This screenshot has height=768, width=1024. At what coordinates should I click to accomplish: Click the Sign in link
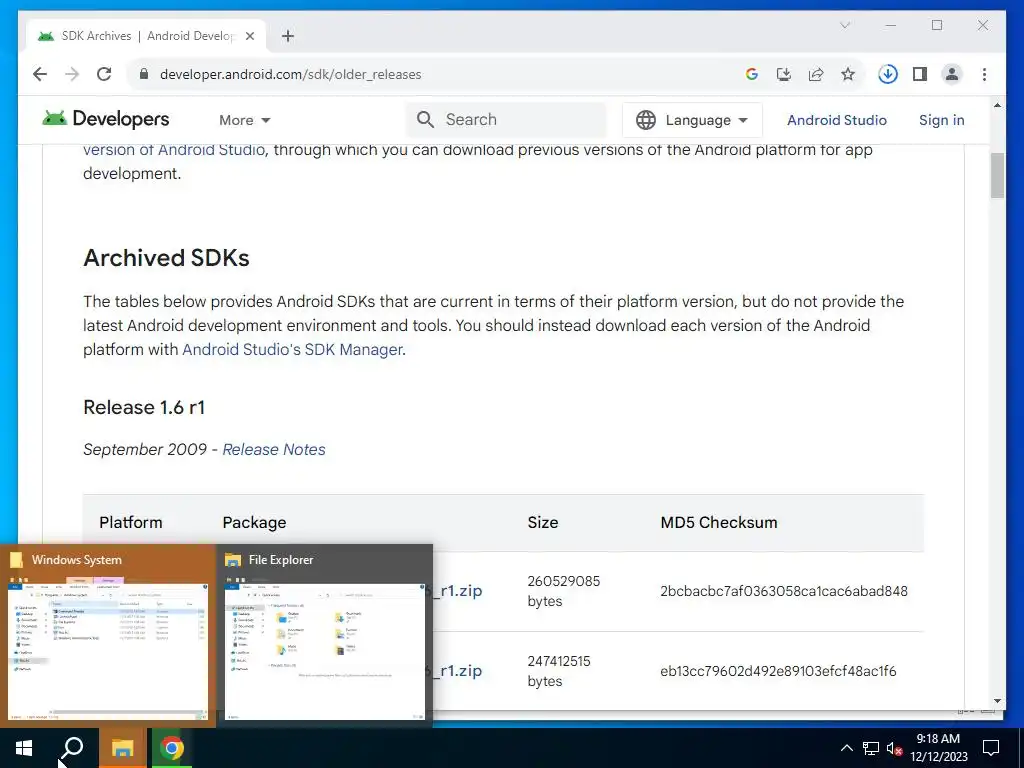coord(941,120)
